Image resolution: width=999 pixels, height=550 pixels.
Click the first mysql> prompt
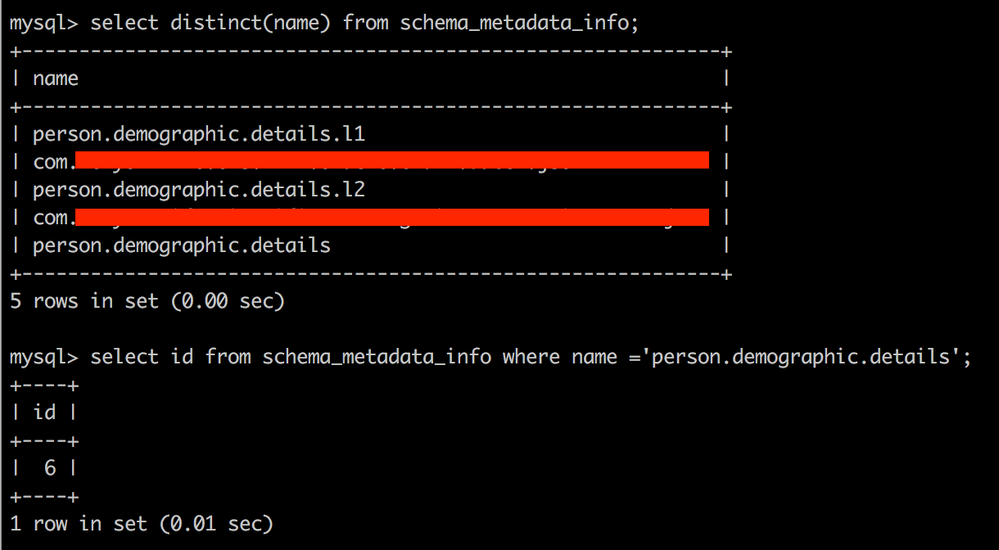point(44,23)
